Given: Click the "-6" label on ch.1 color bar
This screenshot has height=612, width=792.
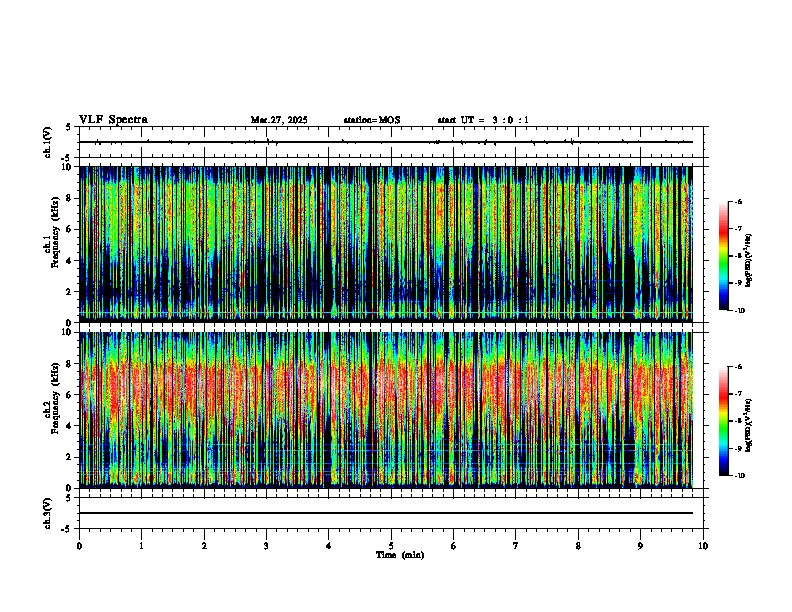Looking at the screenshot, I should click(738, 201).
